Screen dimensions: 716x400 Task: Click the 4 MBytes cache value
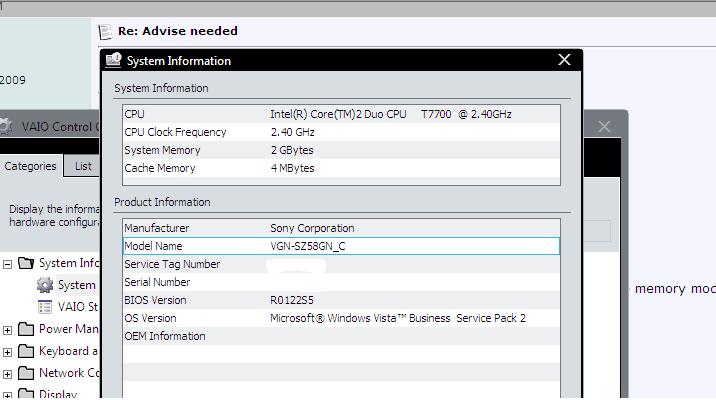coord(293,168)
